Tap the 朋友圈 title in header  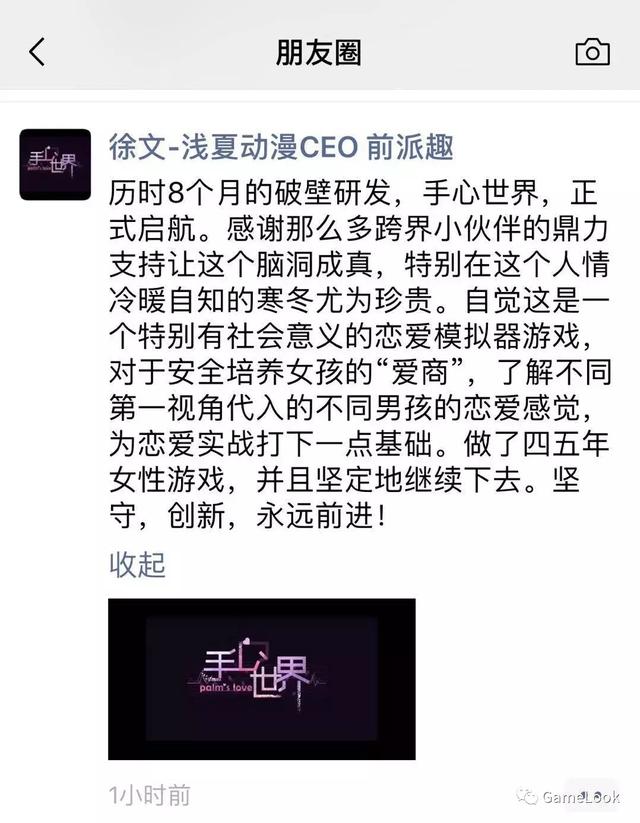319,53
